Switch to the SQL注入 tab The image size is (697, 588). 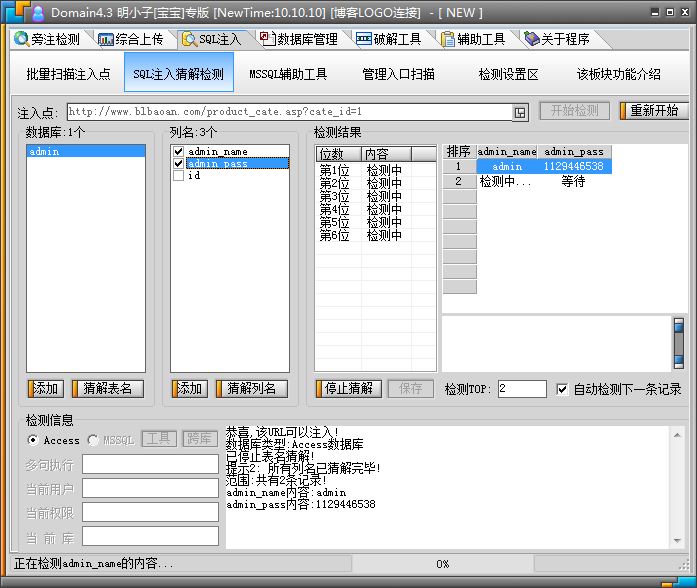coord(213,39)
